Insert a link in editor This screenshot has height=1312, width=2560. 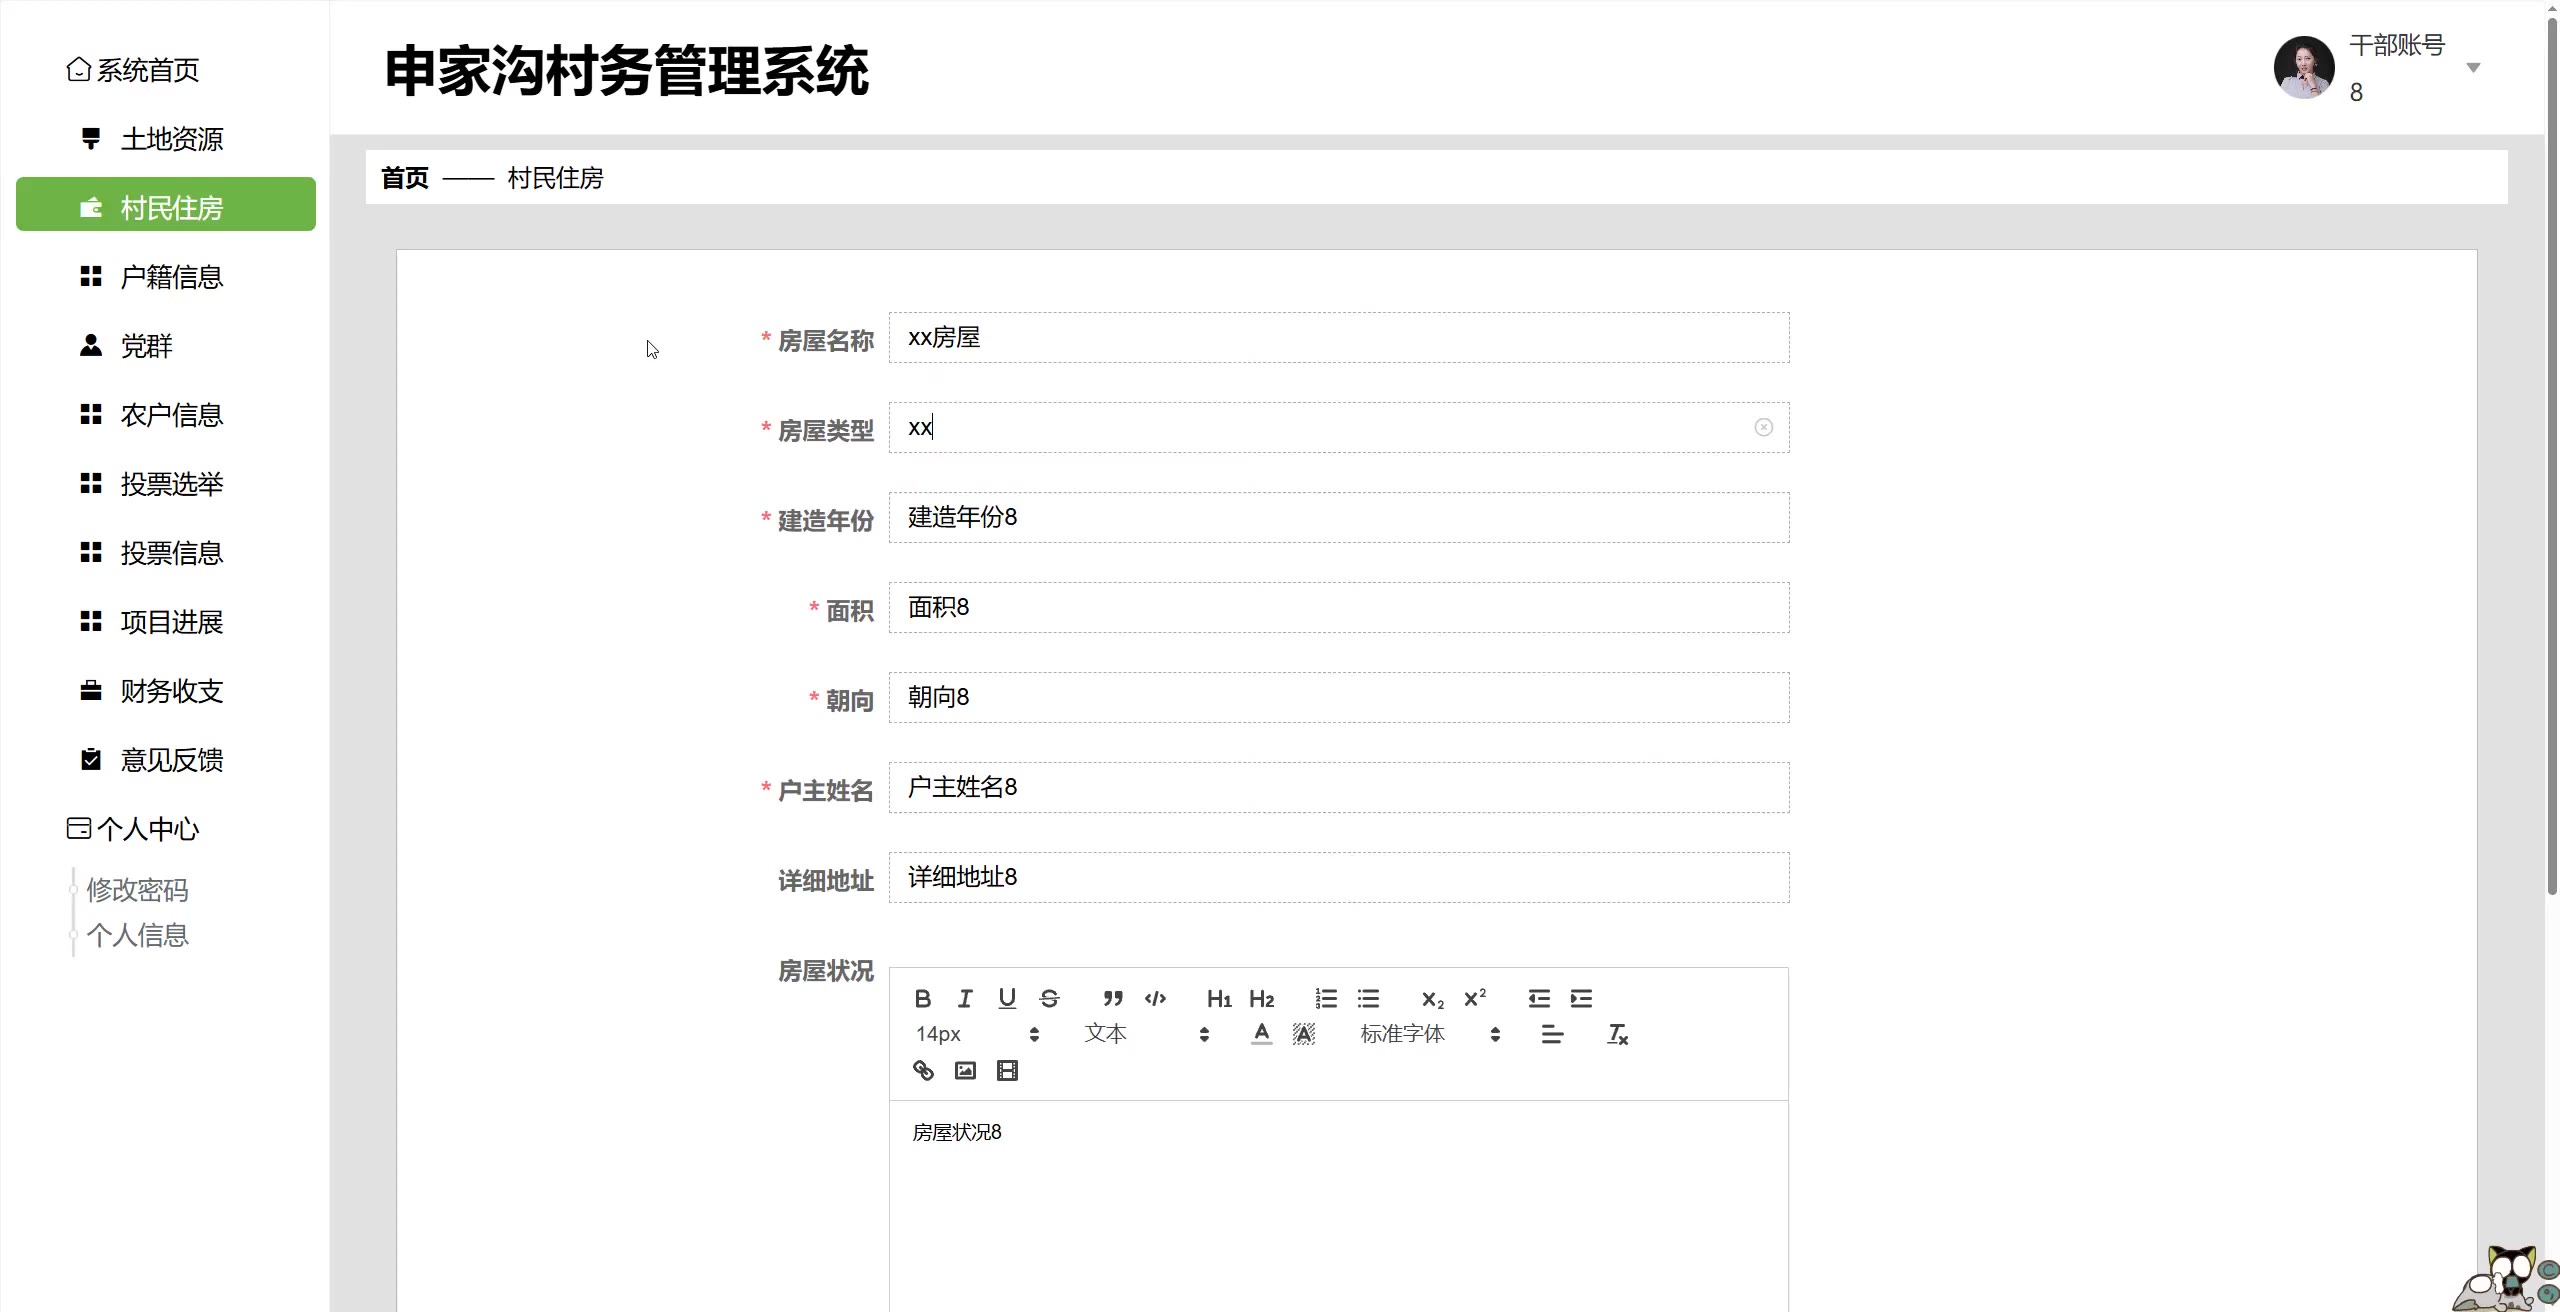923,1071
